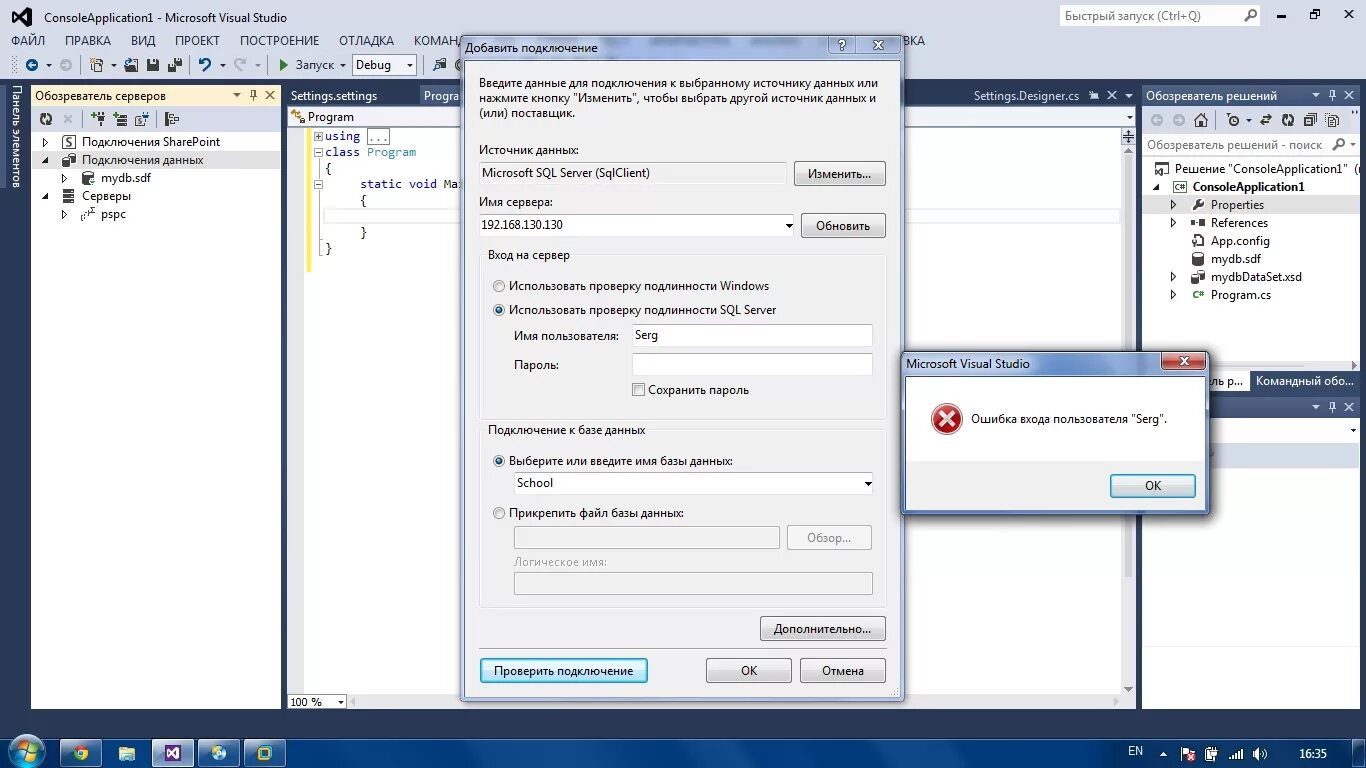Expand Подключения SharePoint node
The image size is (1366, 768).
pos(45,142)
